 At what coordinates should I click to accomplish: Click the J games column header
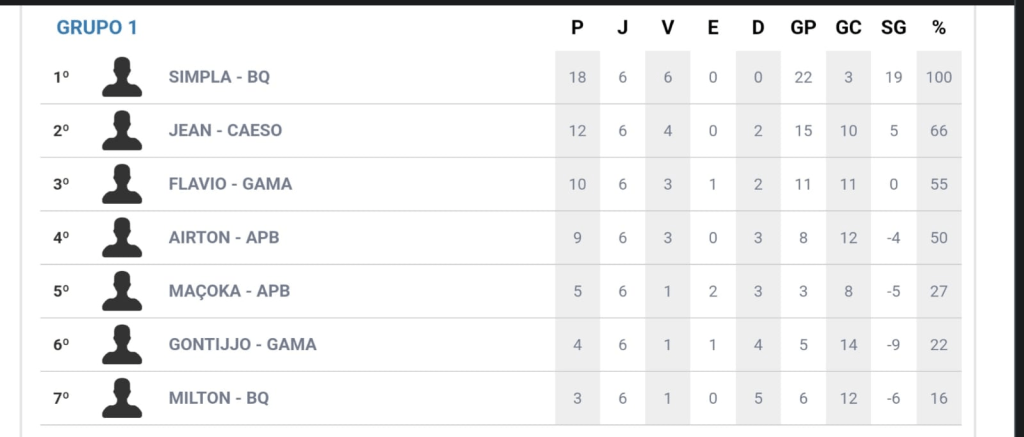[x=622, y=28]
